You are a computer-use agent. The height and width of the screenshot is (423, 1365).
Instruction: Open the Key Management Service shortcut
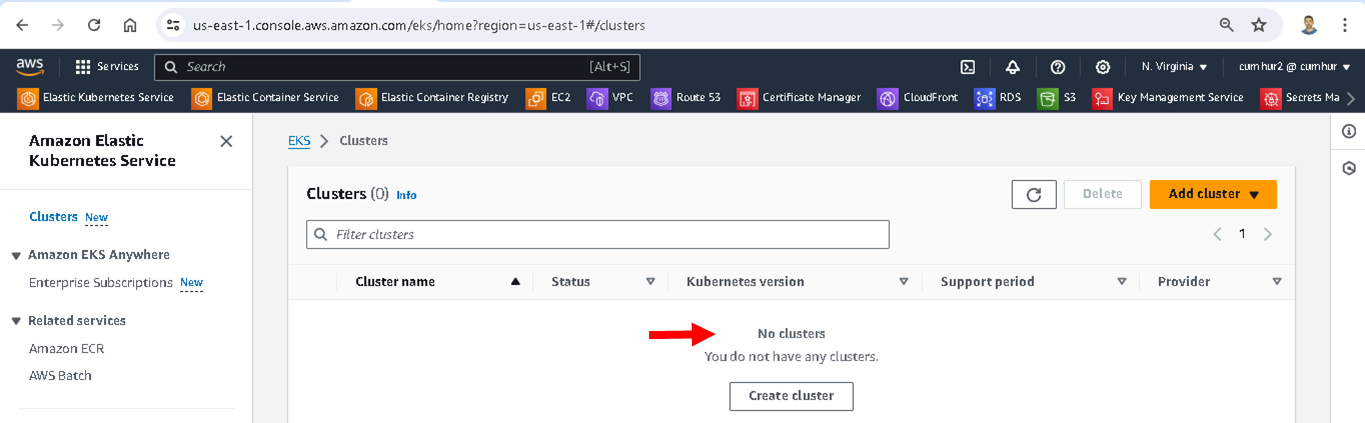coord(1168,98)
